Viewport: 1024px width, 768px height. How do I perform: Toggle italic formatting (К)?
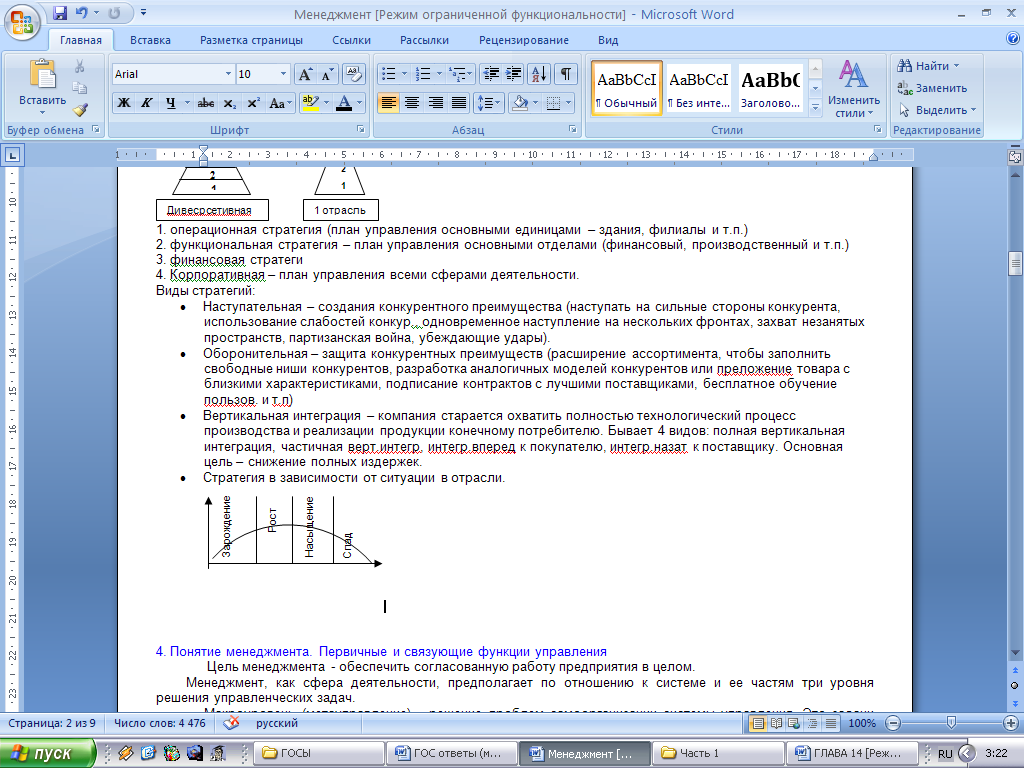(x=147, y=103)
